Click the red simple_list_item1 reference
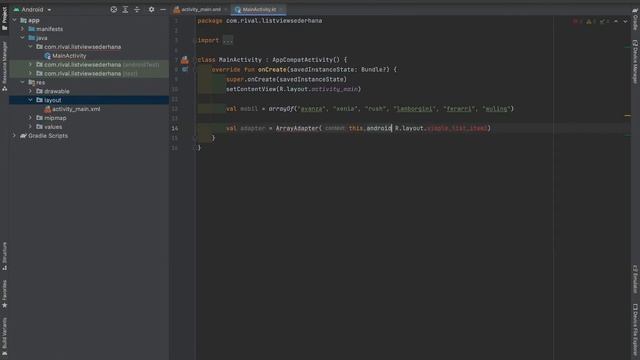This screenshot has width=640, height=360. 457,129
